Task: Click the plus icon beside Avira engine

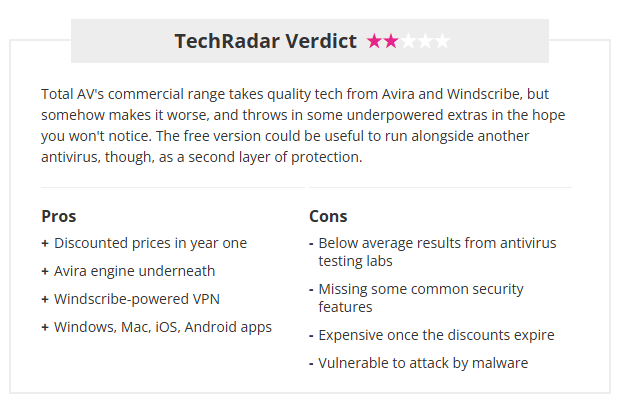Action: [x=45, y=271]
